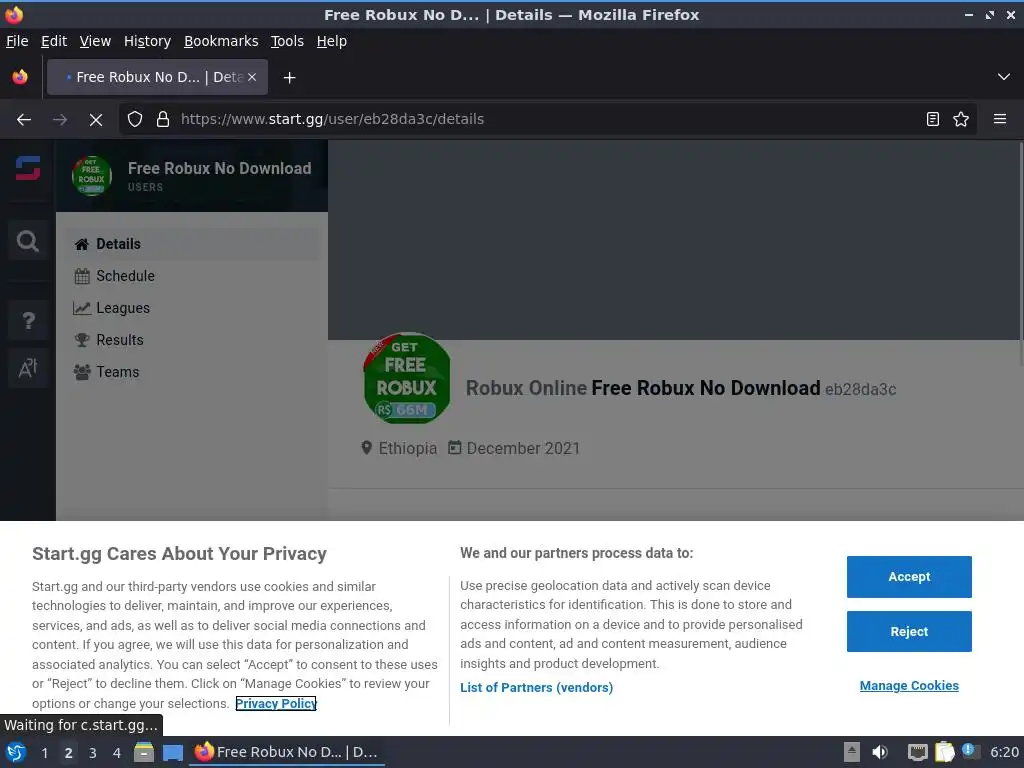This screenshot has width=1024, height=768.
Task: Click the start.gg logo icon in sidebar
Action: (x=27, y=168)
